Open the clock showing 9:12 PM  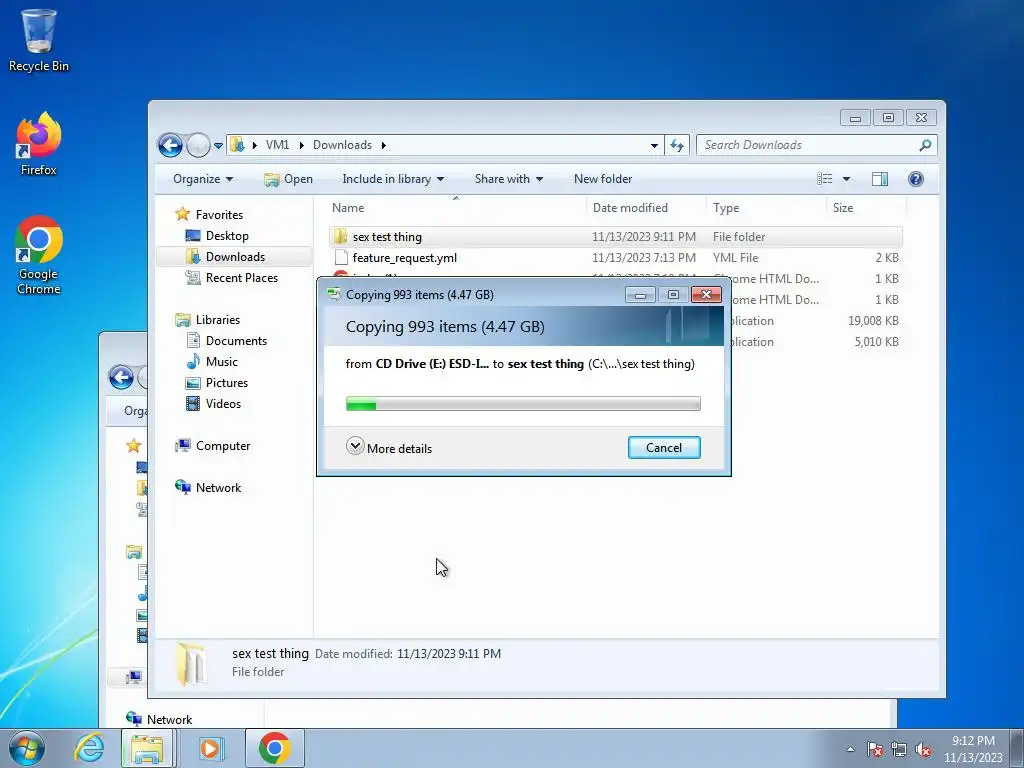pyautogui.click(x=972, y=749)
